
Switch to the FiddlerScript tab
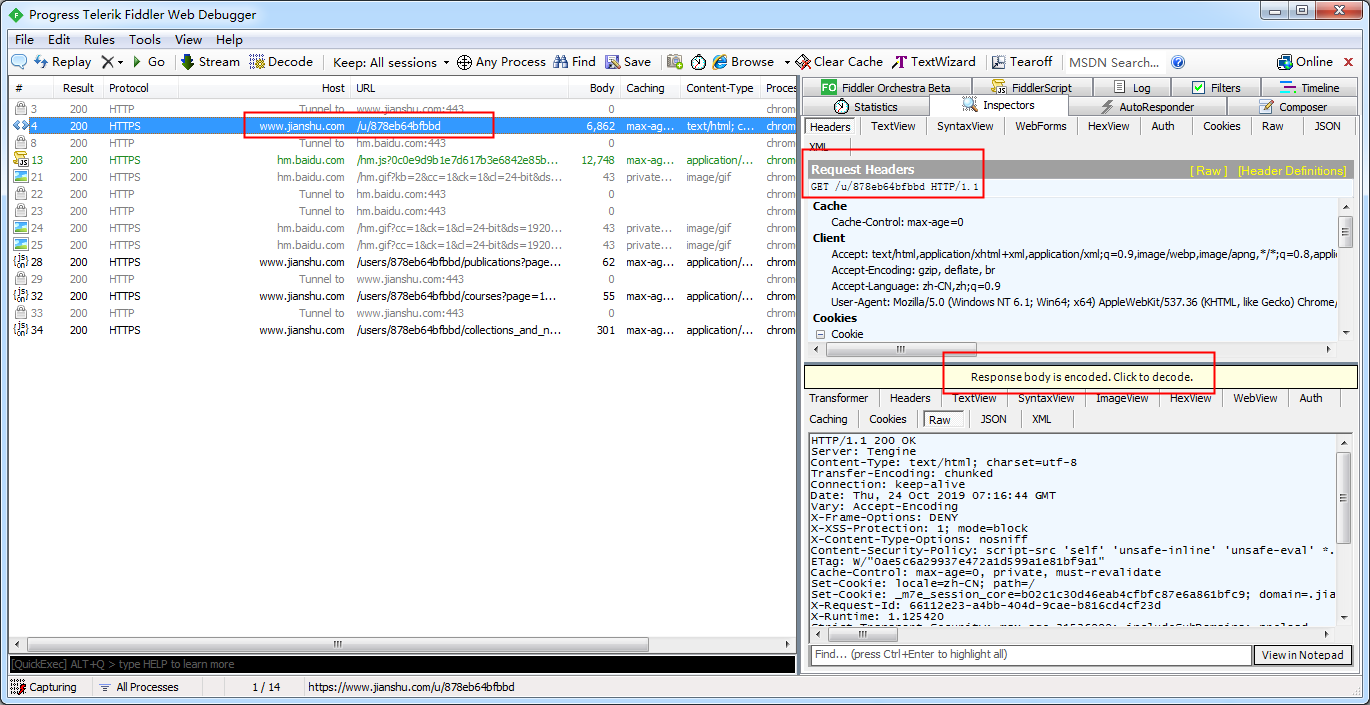1031,87
